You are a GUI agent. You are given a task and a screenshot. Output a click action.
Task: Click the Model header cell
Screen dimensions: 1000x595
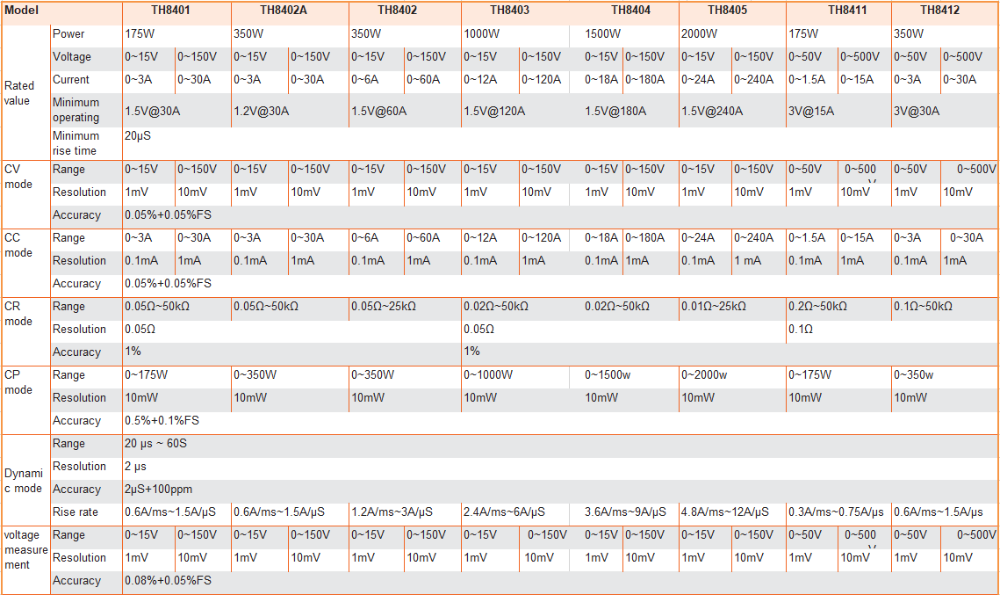[x=21, y=10]
